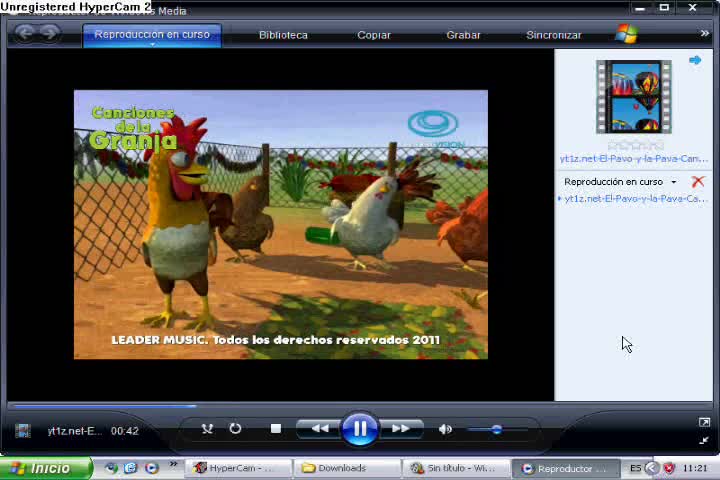Image resolution: width=720 pixels, height=480 pixels.
Task: Mute the volume speaker icon
Action: 445,429
